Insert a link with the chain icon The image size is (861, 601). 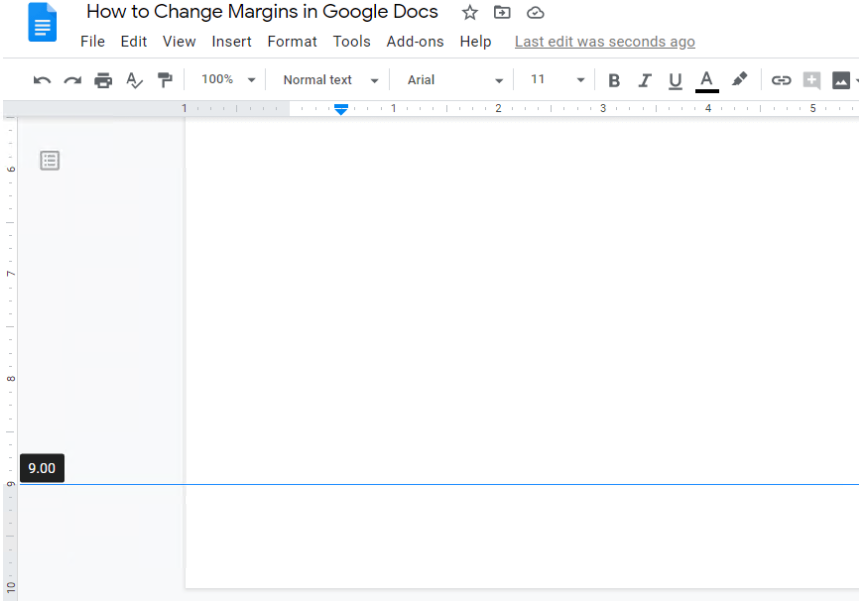click(781, 80)
